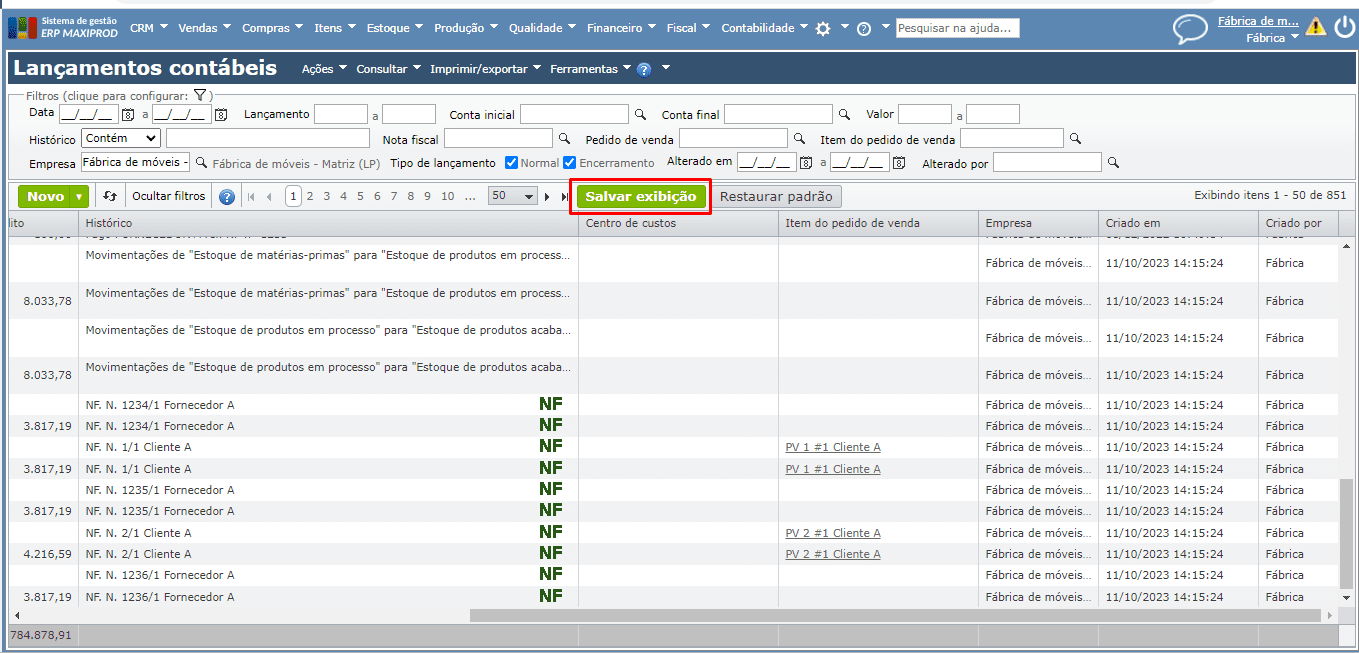The width and height of the screenshot is (1359, 653).
Task: Open the PV 1 #1 Cliente A link
Action: coord(833,447)
